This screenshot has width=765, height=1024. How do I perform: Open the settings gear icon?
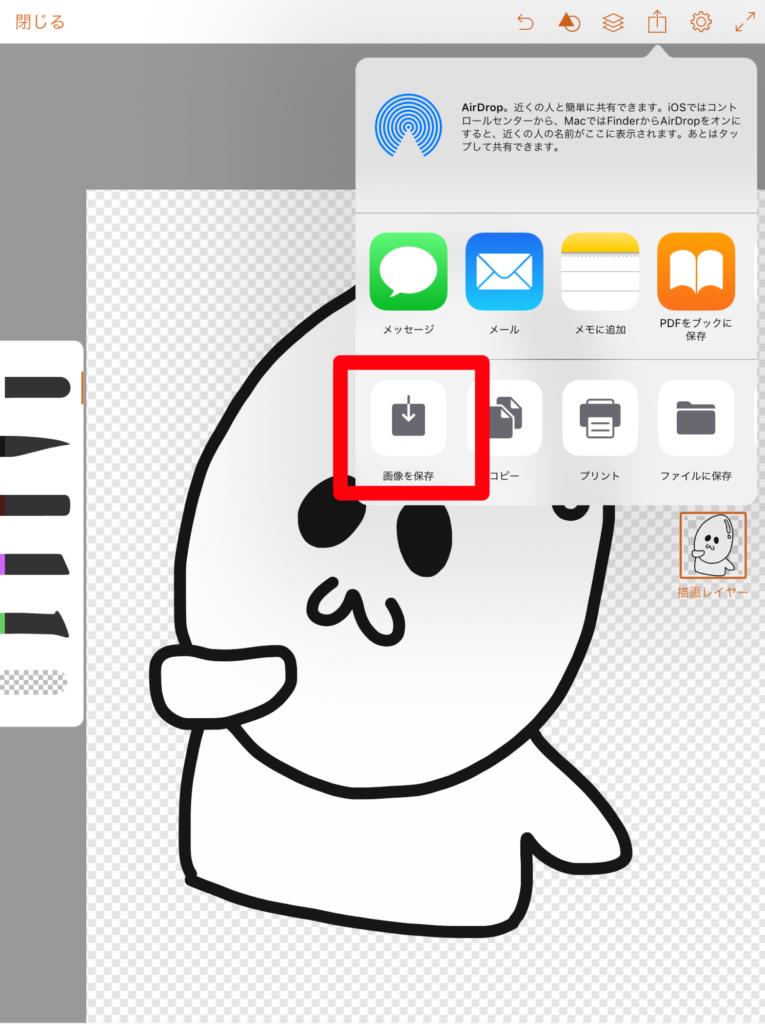[701, 22]
